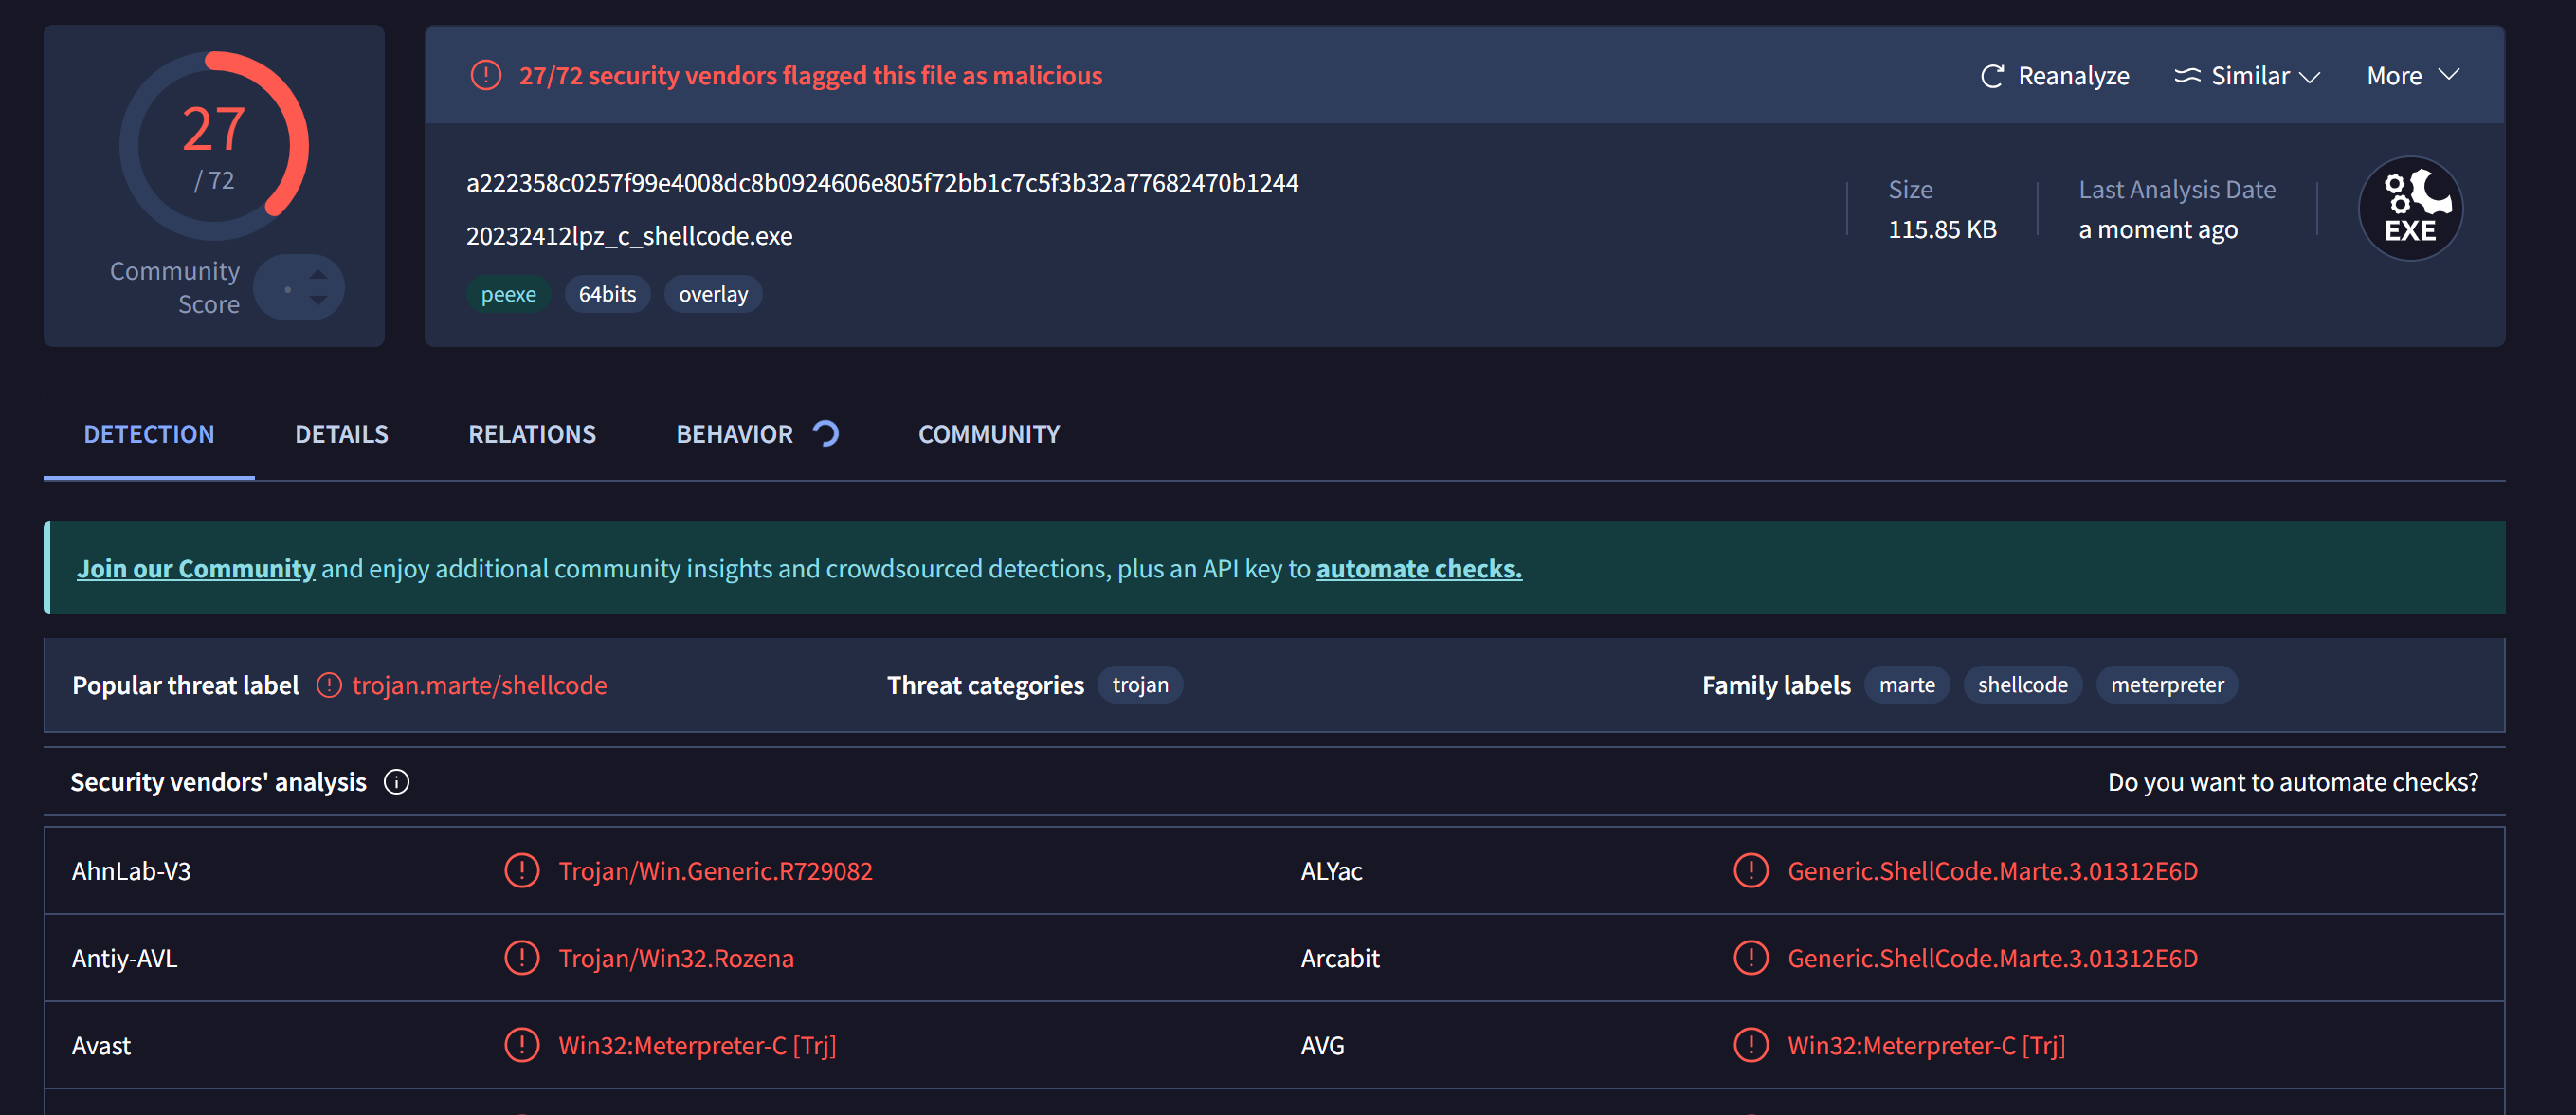Click the Reanalyze refresh icon
Viewport: 2576px width, 1115px height.
click(x=1991, y=76)
